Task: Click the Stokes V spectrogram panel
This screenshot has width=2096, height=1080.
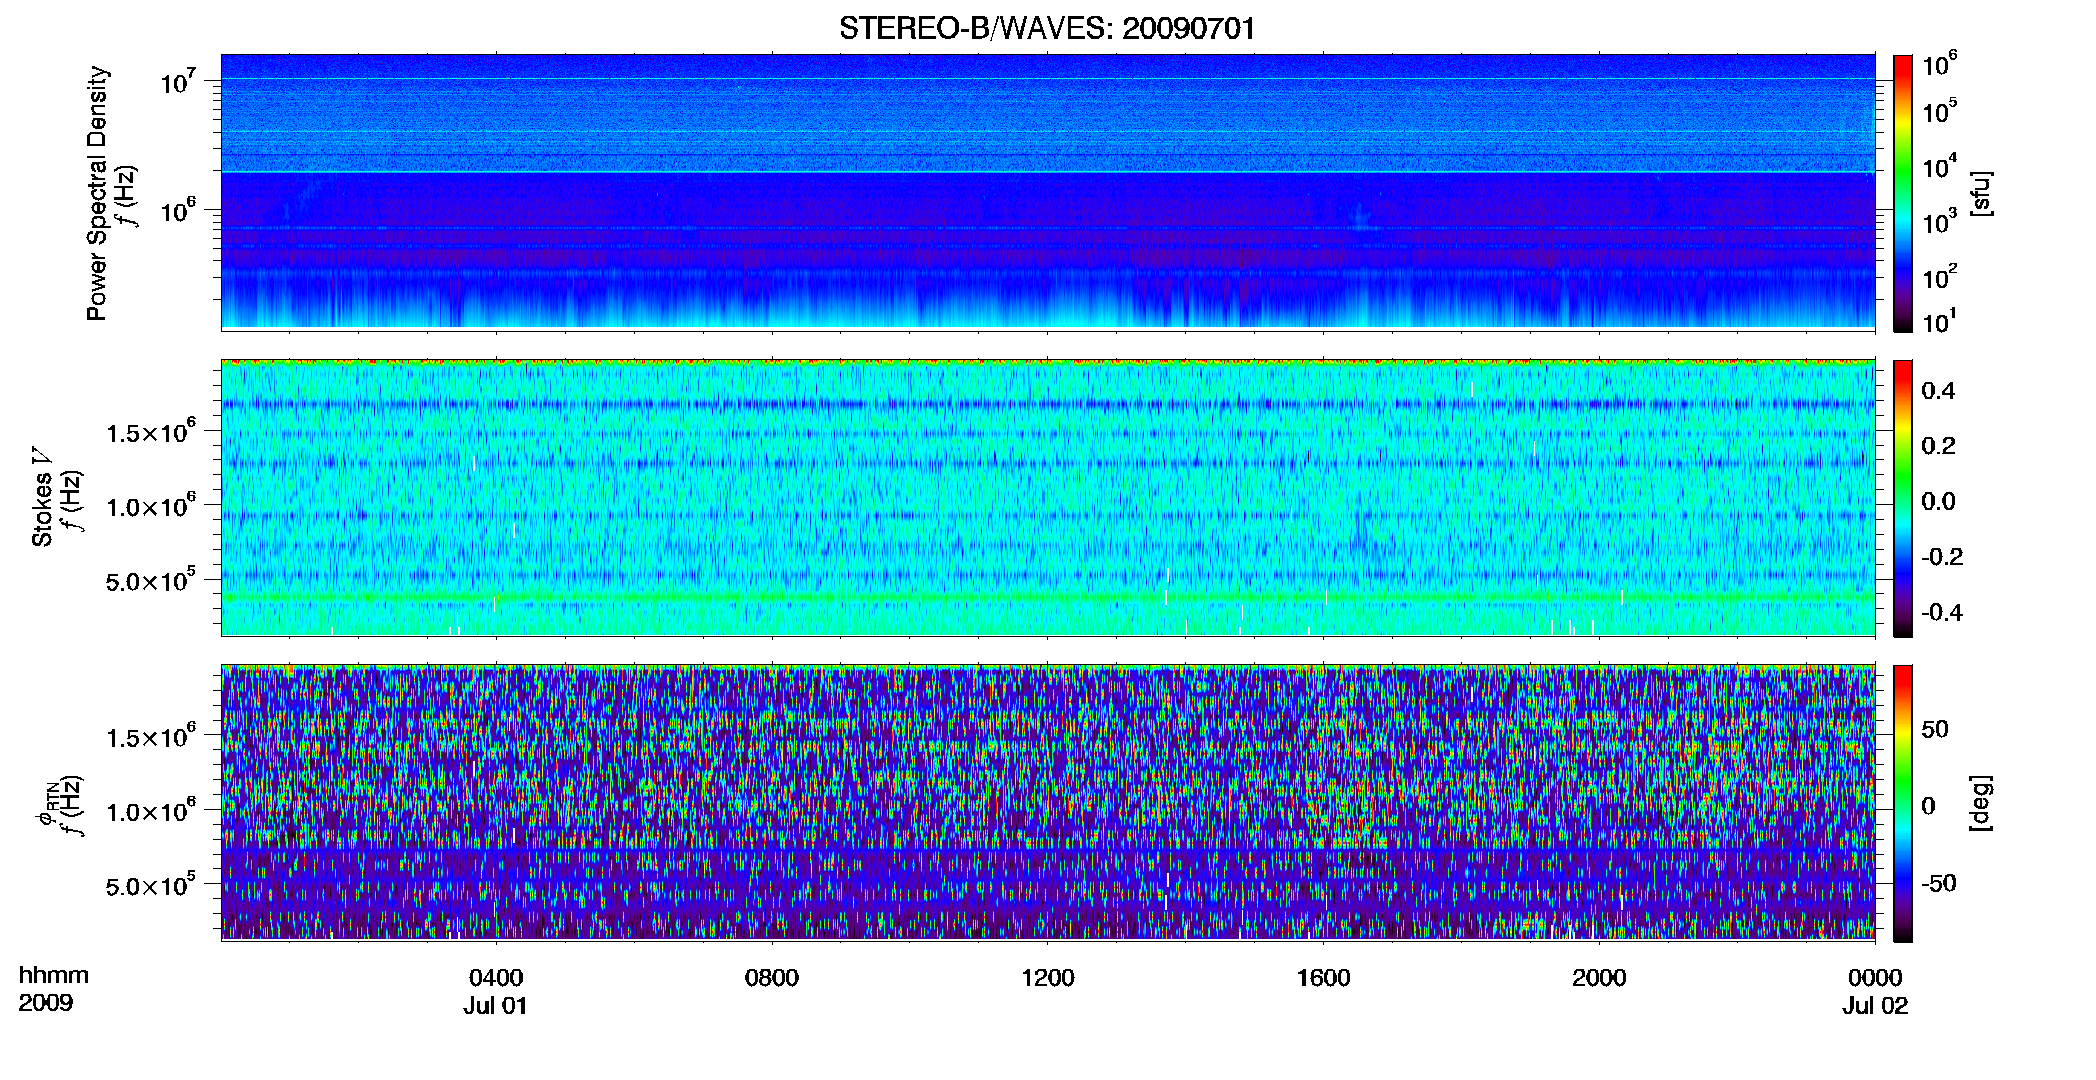Action: [x=1048, y=498]
